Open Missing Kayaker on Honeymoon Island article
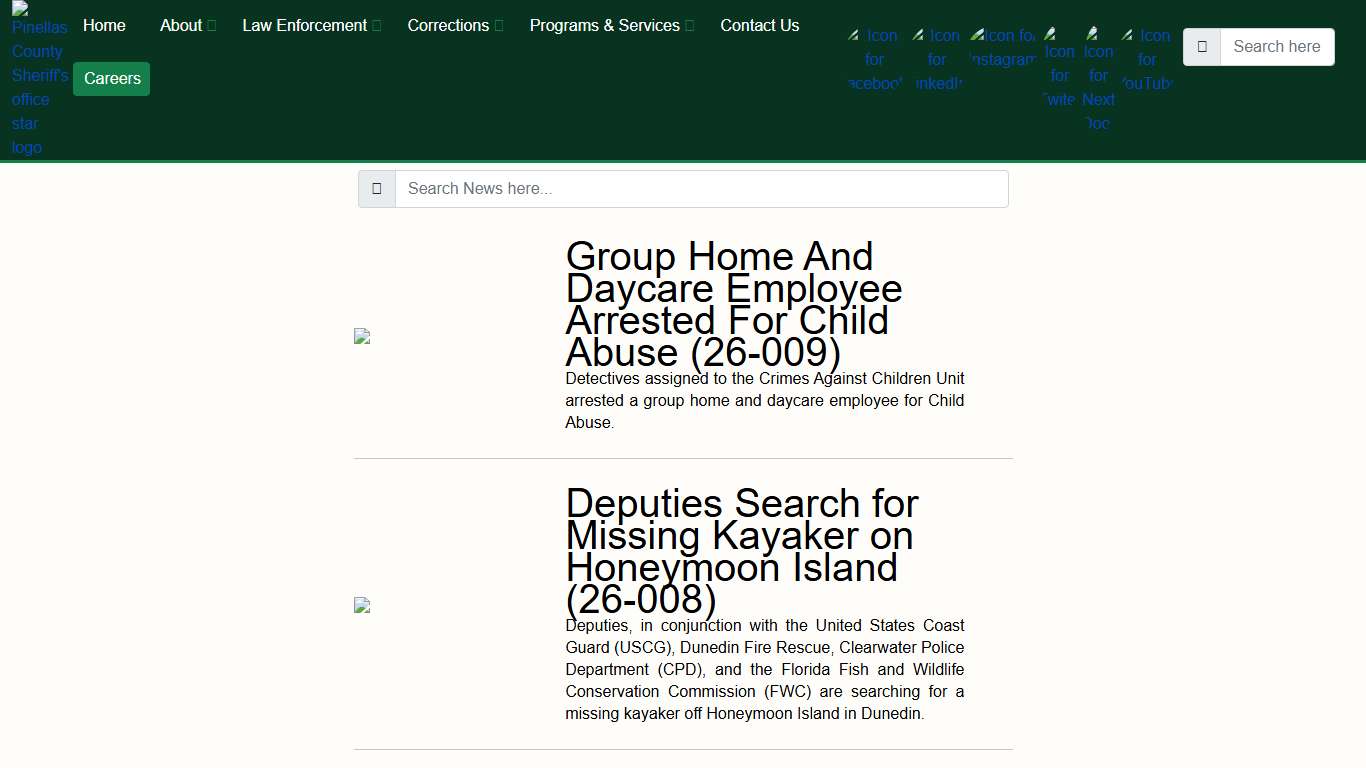Screen dimensions: 1366x768 point(741,551)
